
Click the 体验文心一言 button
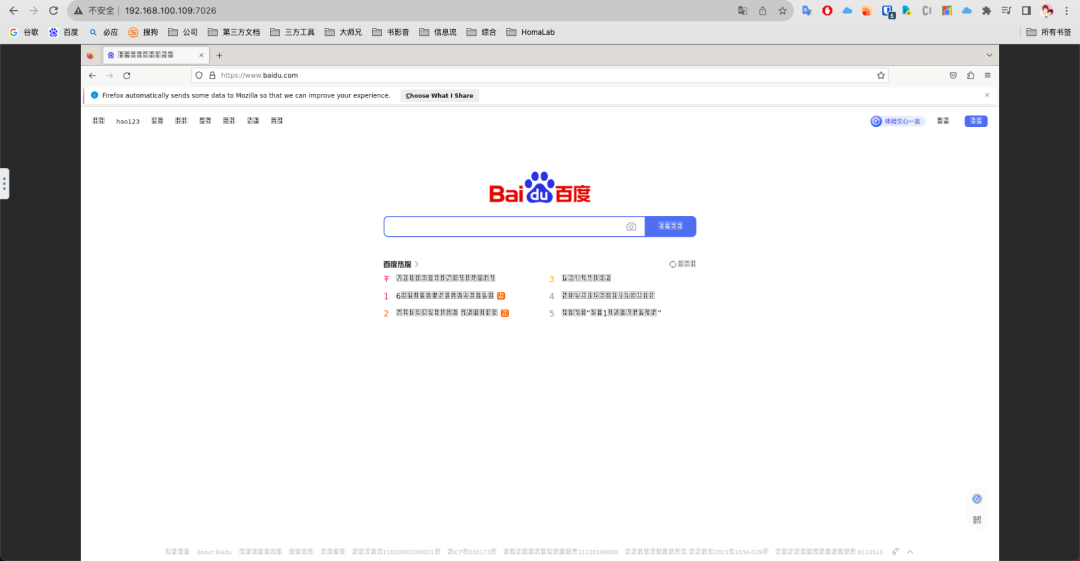(897, 121)
